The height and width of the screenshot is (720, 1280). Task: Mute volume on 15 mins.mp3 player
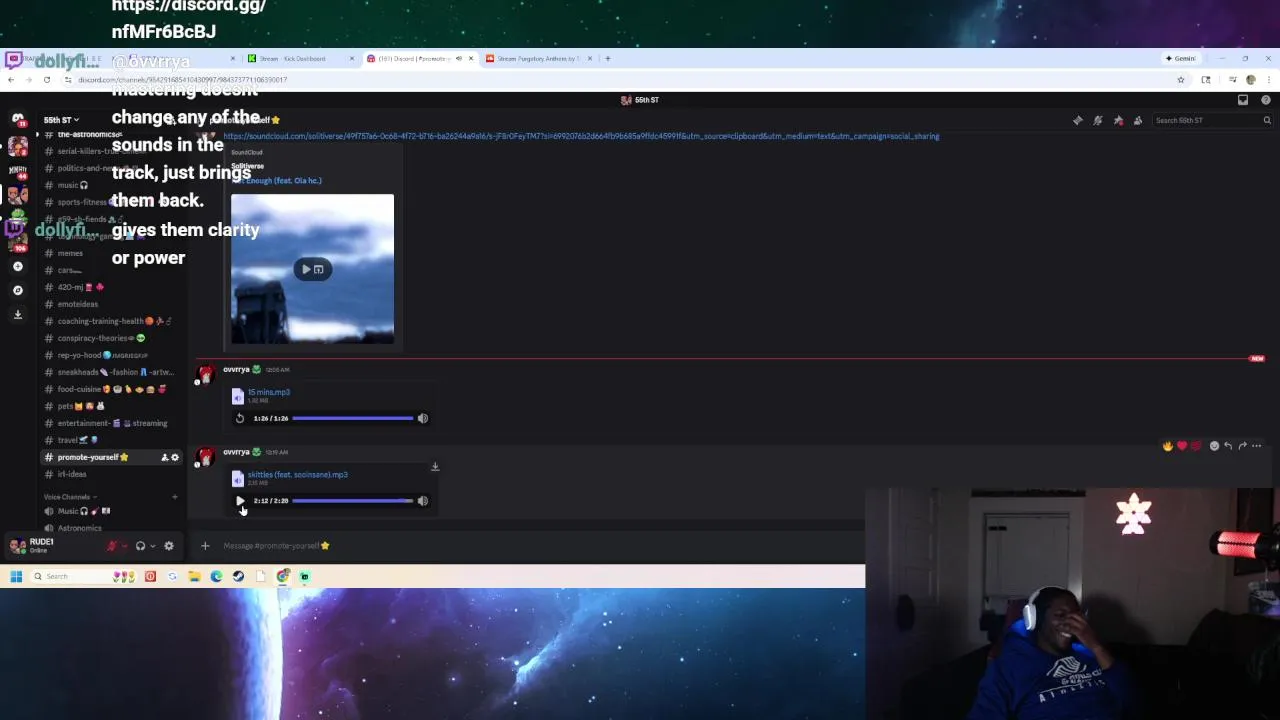pyautogui.click(x=422, y=419)
